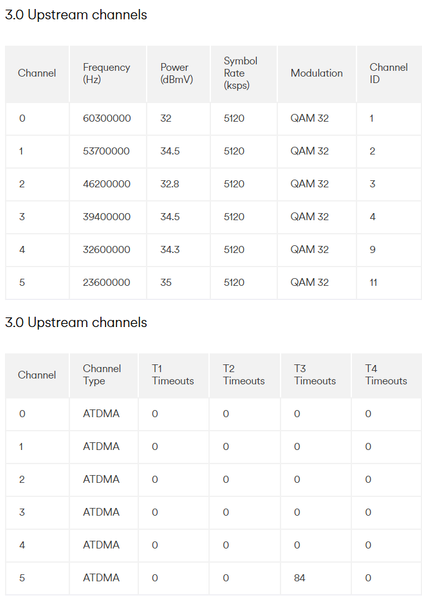Select the Symbol Rate (ksps) header

240,73
